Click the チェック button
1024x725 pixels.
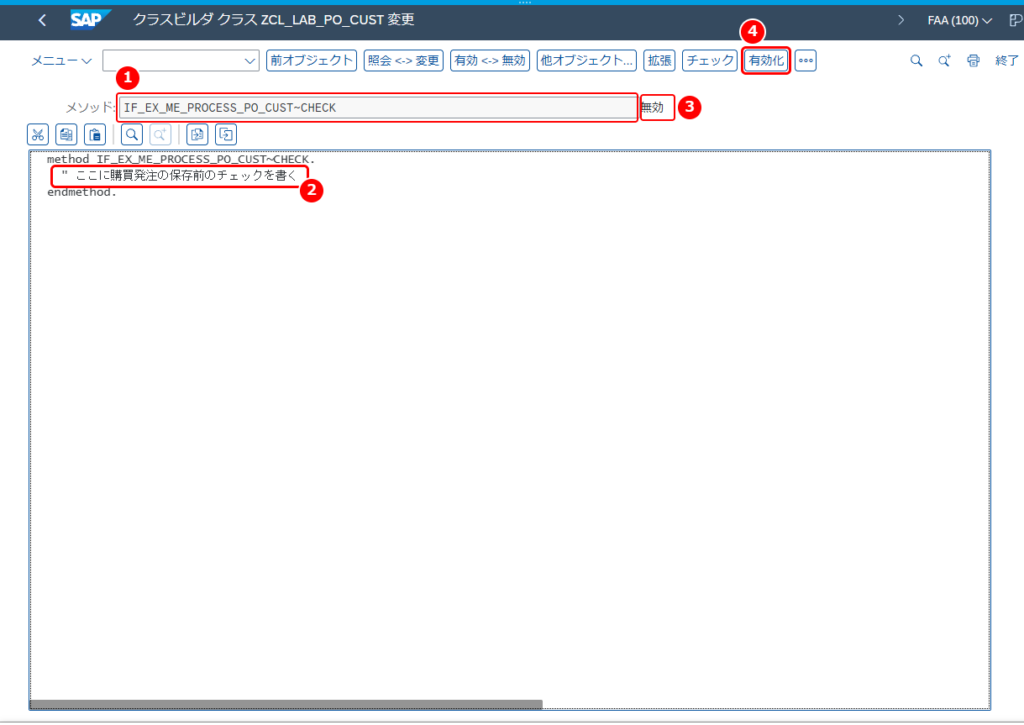click(710, 61)
